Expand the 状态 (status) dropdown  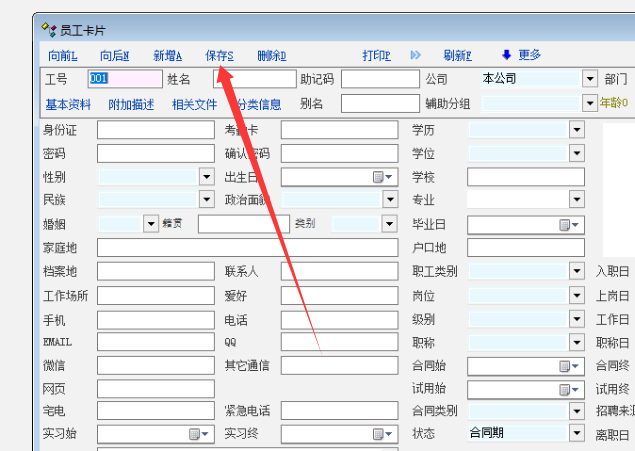point(576,434)
